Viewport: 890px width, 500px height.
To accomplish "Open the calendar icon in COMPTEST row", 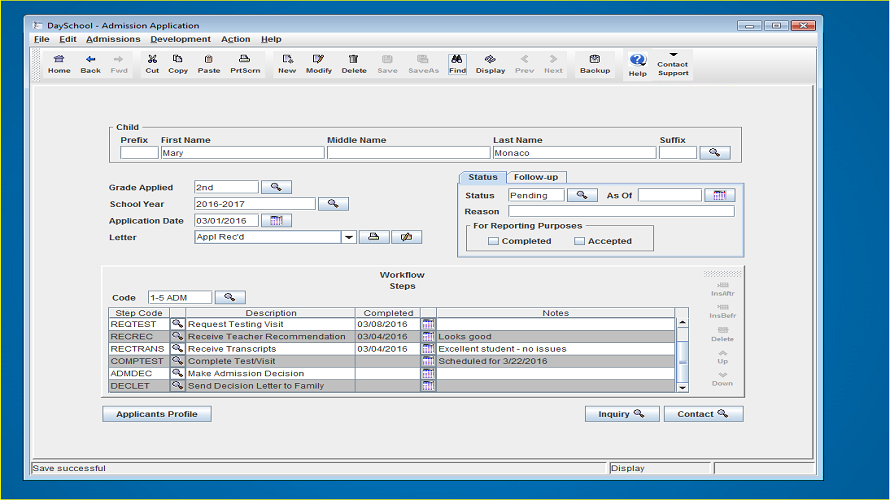I will (x=428, y=361).
